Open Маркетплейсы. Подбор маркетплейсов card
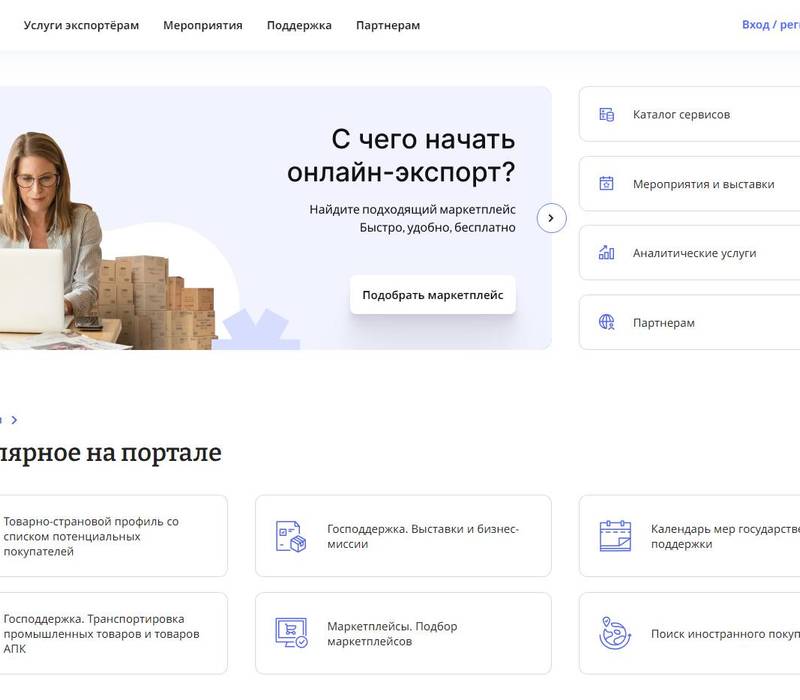 403,633
